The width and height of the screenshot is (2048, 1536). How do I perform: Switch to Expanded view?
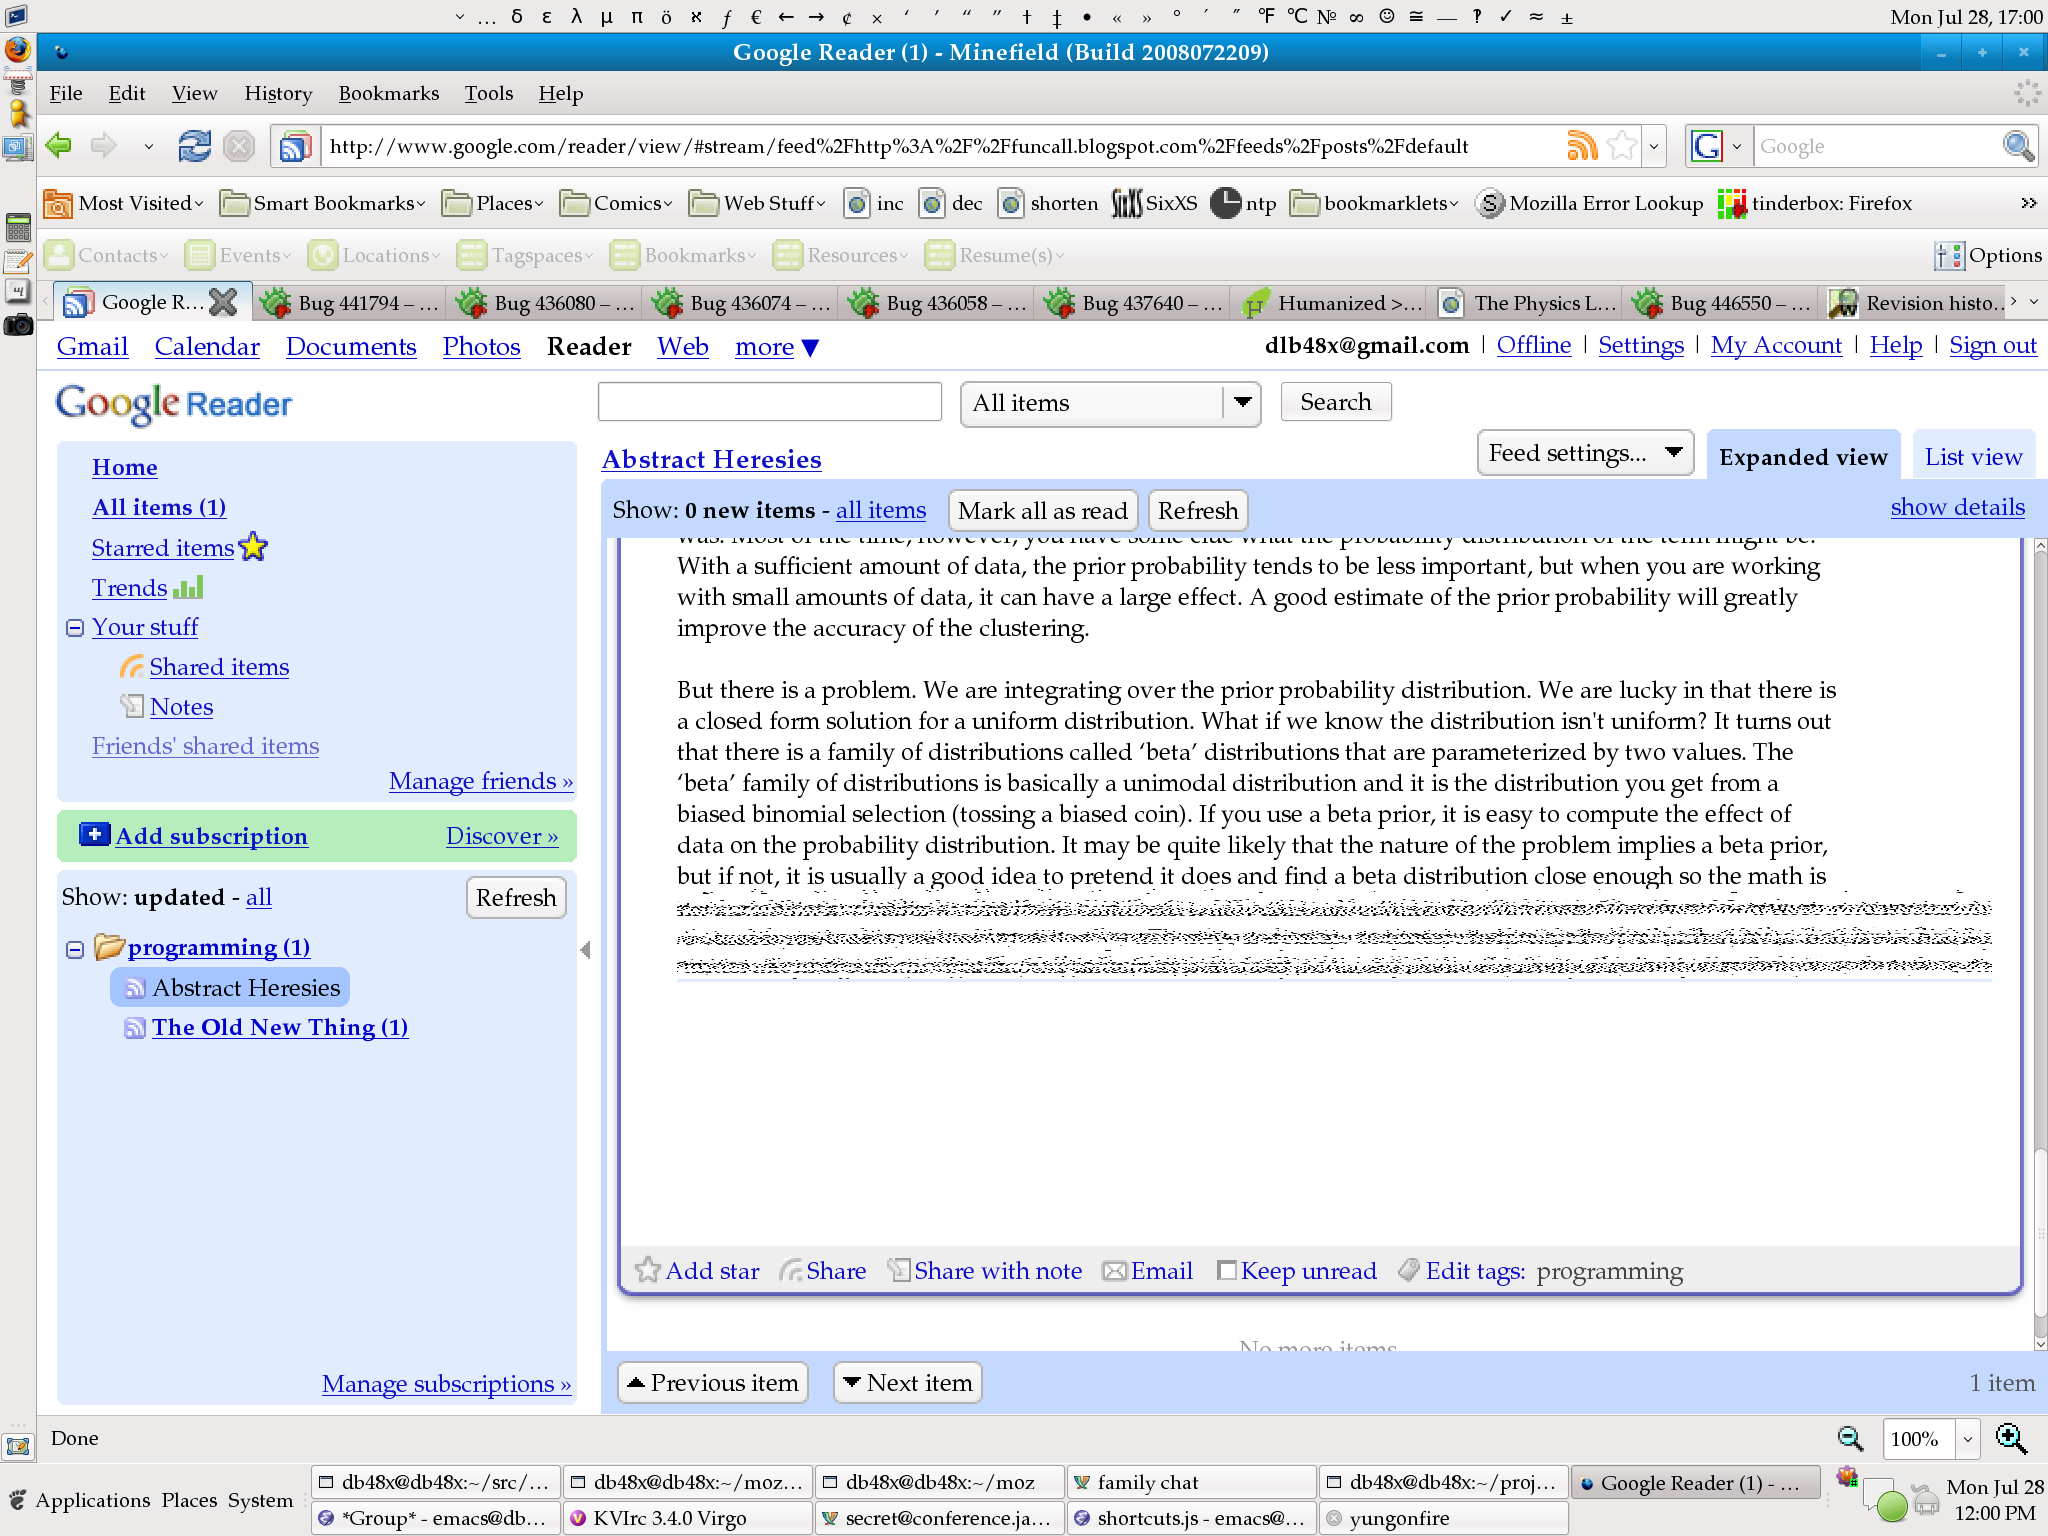(1803, 457)
